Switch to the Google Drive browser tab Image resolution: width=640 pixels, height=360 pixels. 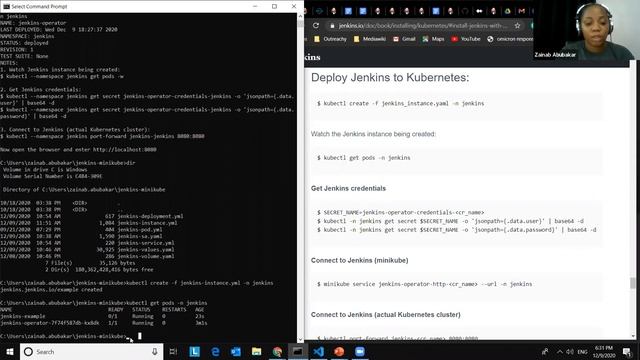[507, 11]
